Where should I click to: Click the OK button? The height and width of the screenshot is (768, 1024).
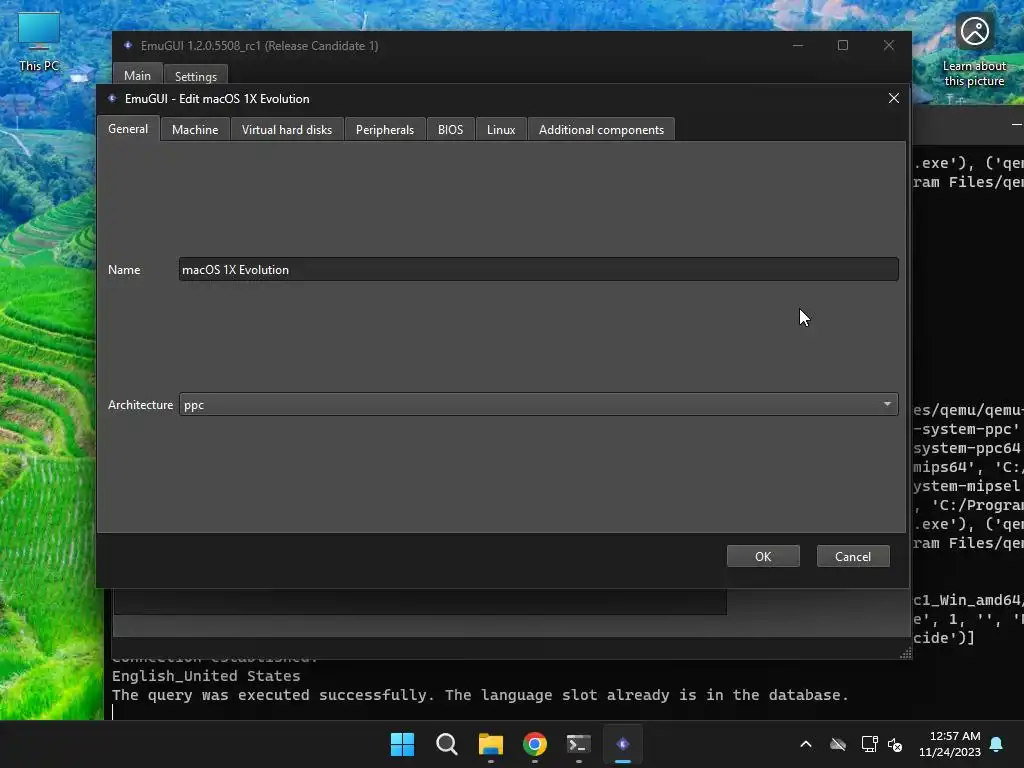click(x=763, y=556)
